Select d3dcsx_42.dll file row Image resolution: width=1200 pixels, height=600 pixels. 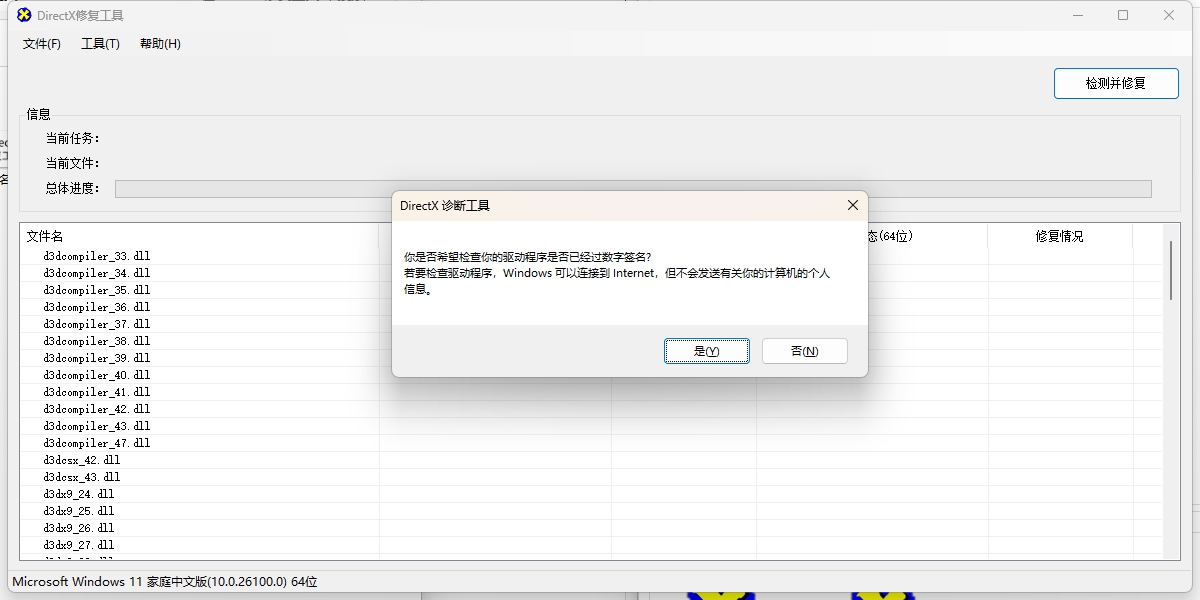coord(81,460)
